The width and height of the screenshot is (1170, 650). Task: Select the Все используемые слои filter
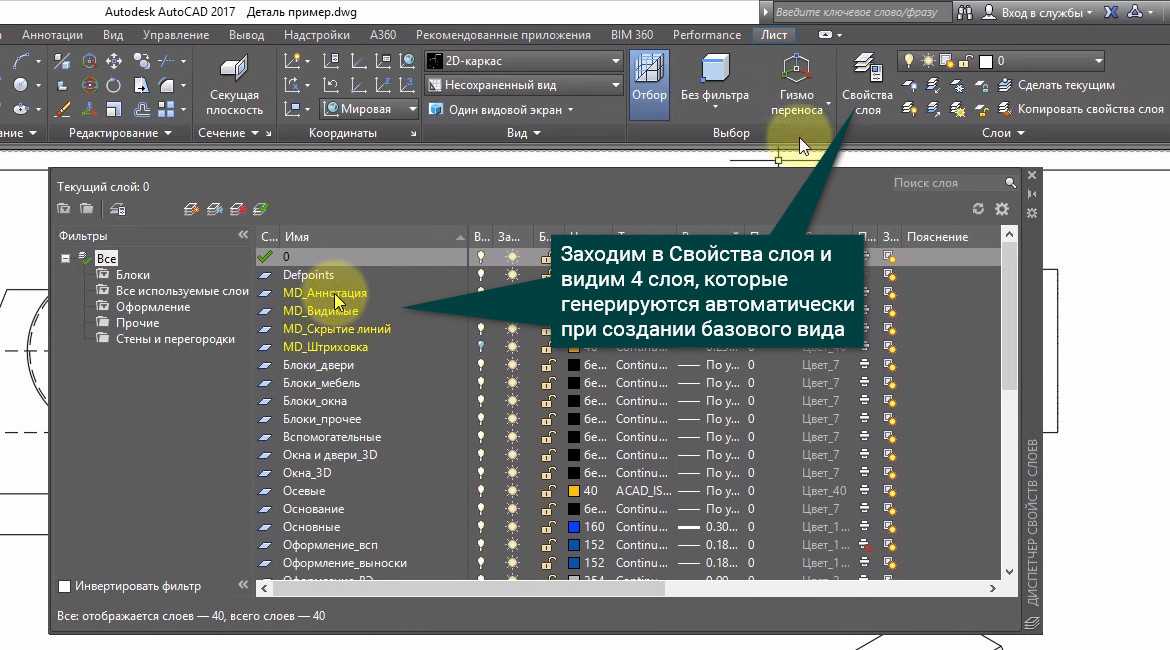click(x=182, y=291)
